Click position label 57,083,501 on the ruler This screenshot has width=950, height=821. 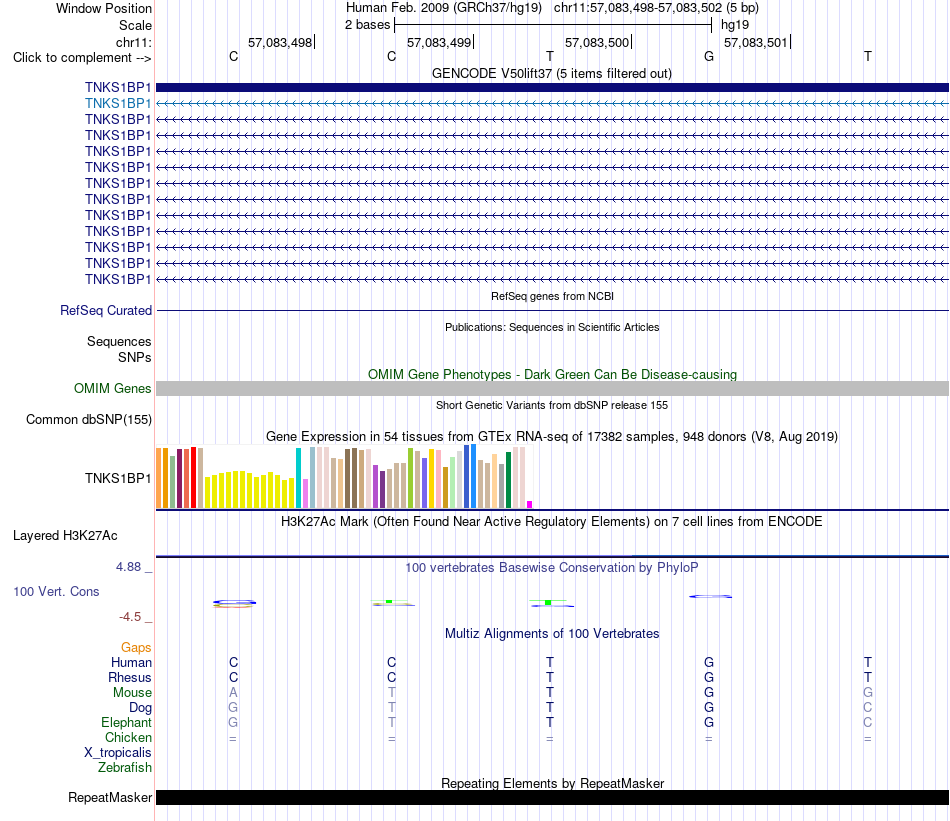click(756, 42)
